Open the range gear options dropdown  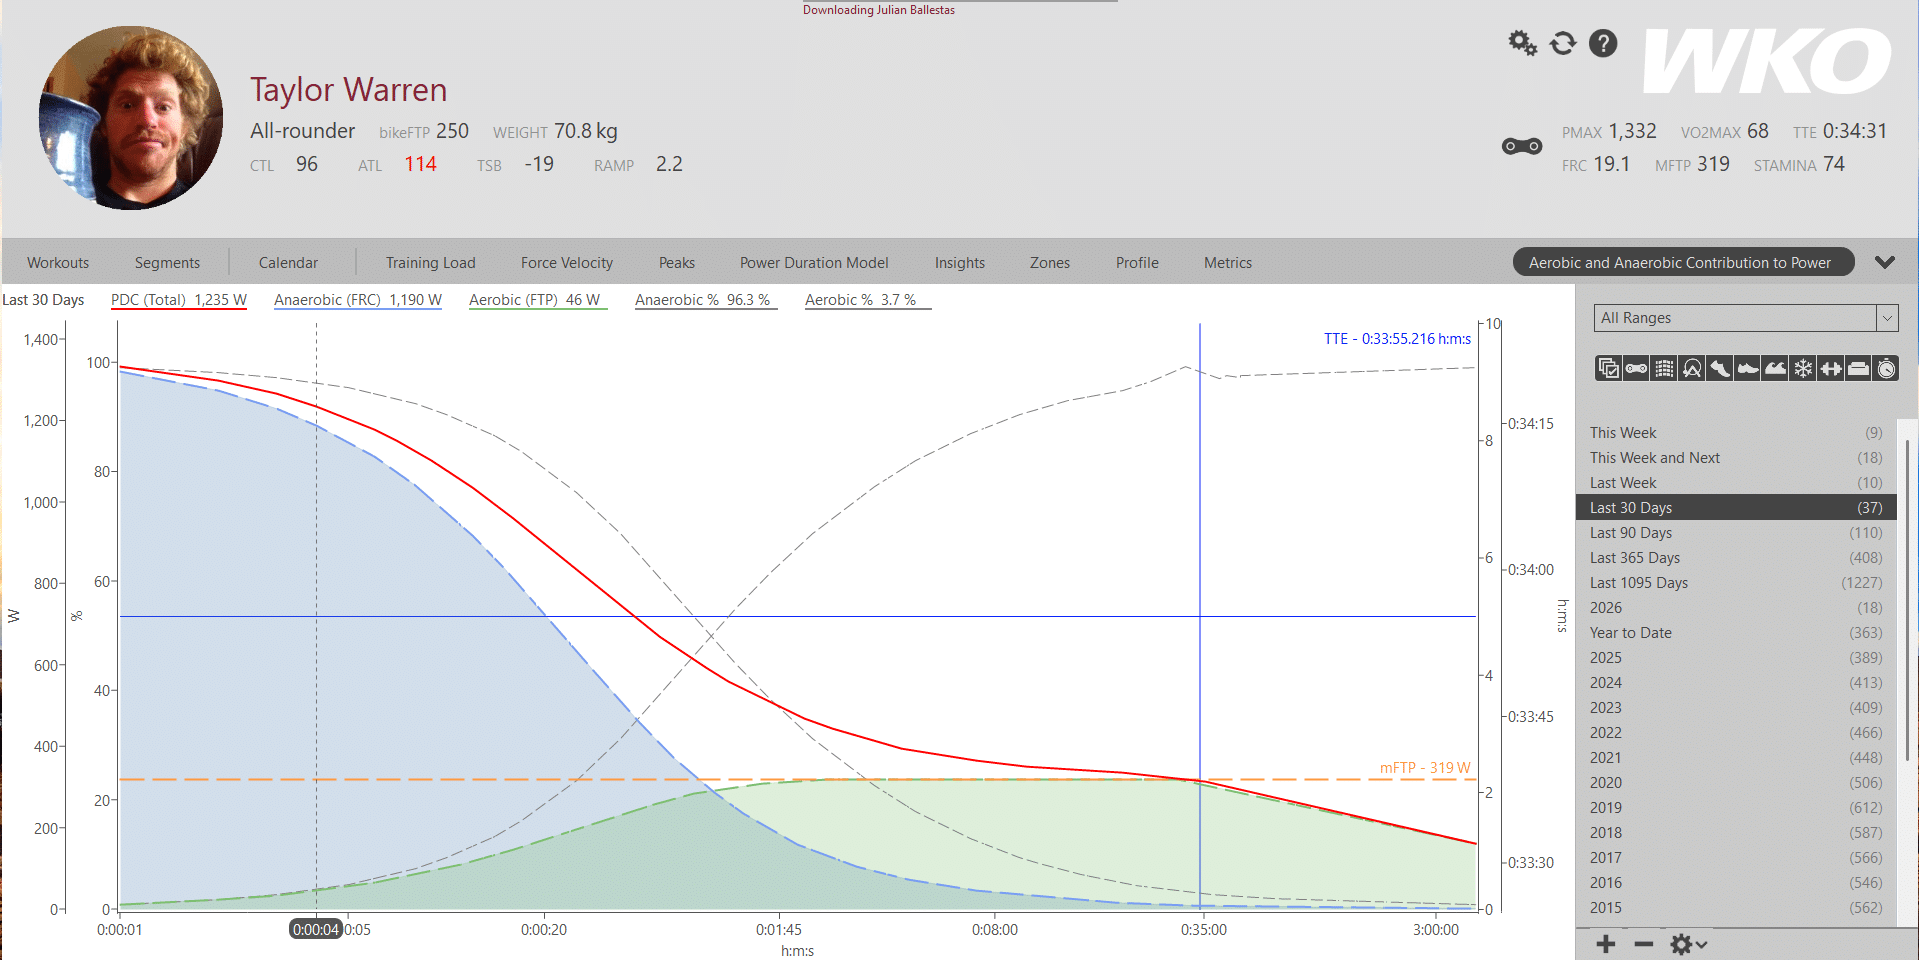(x=1688, y=944)
